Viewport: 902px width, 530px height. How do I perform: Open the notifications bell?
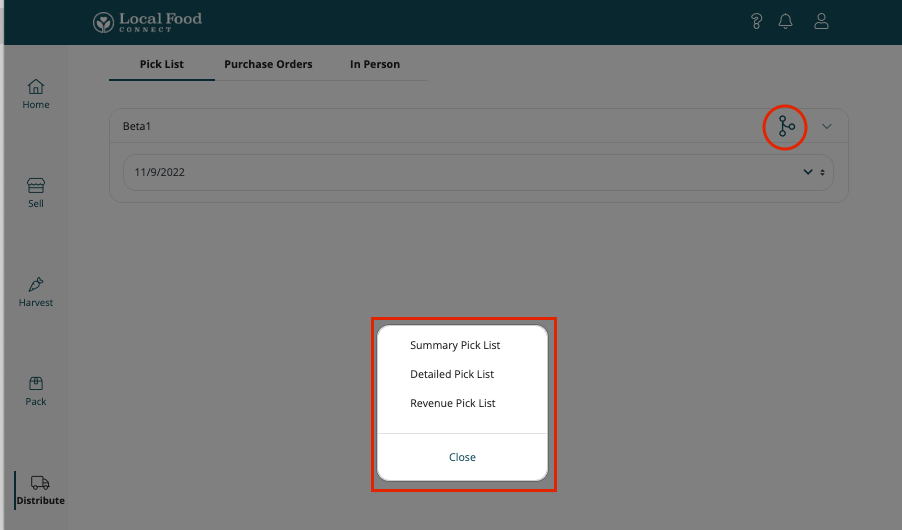pos(786,22)
